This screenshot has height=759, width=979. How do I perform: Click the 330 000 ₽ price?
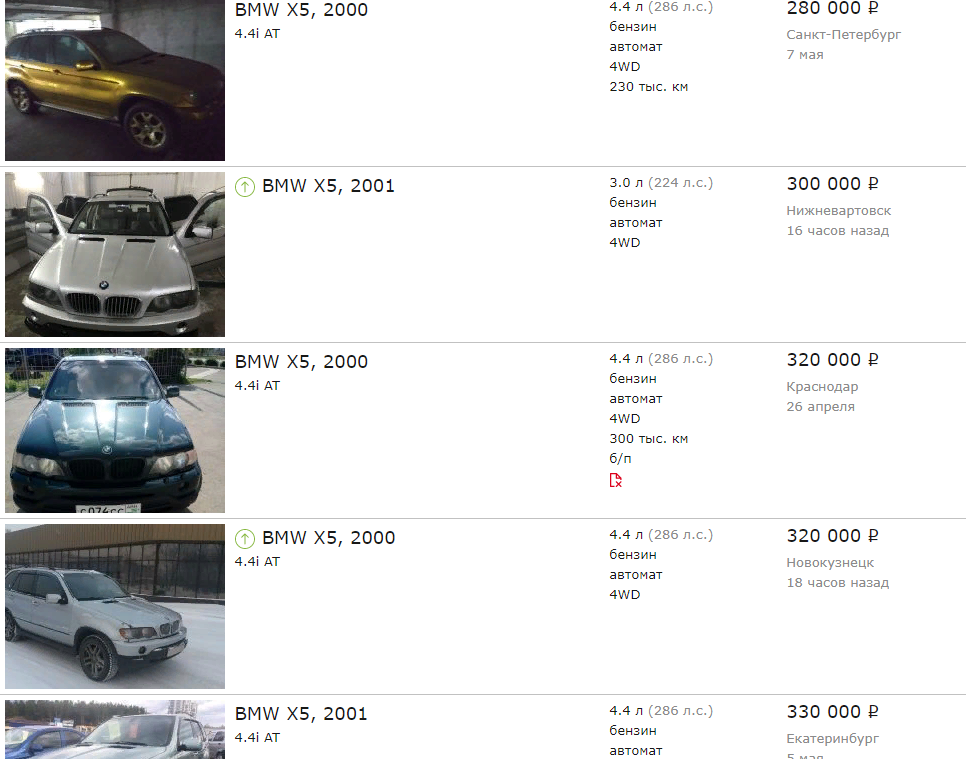click(832, 712)
